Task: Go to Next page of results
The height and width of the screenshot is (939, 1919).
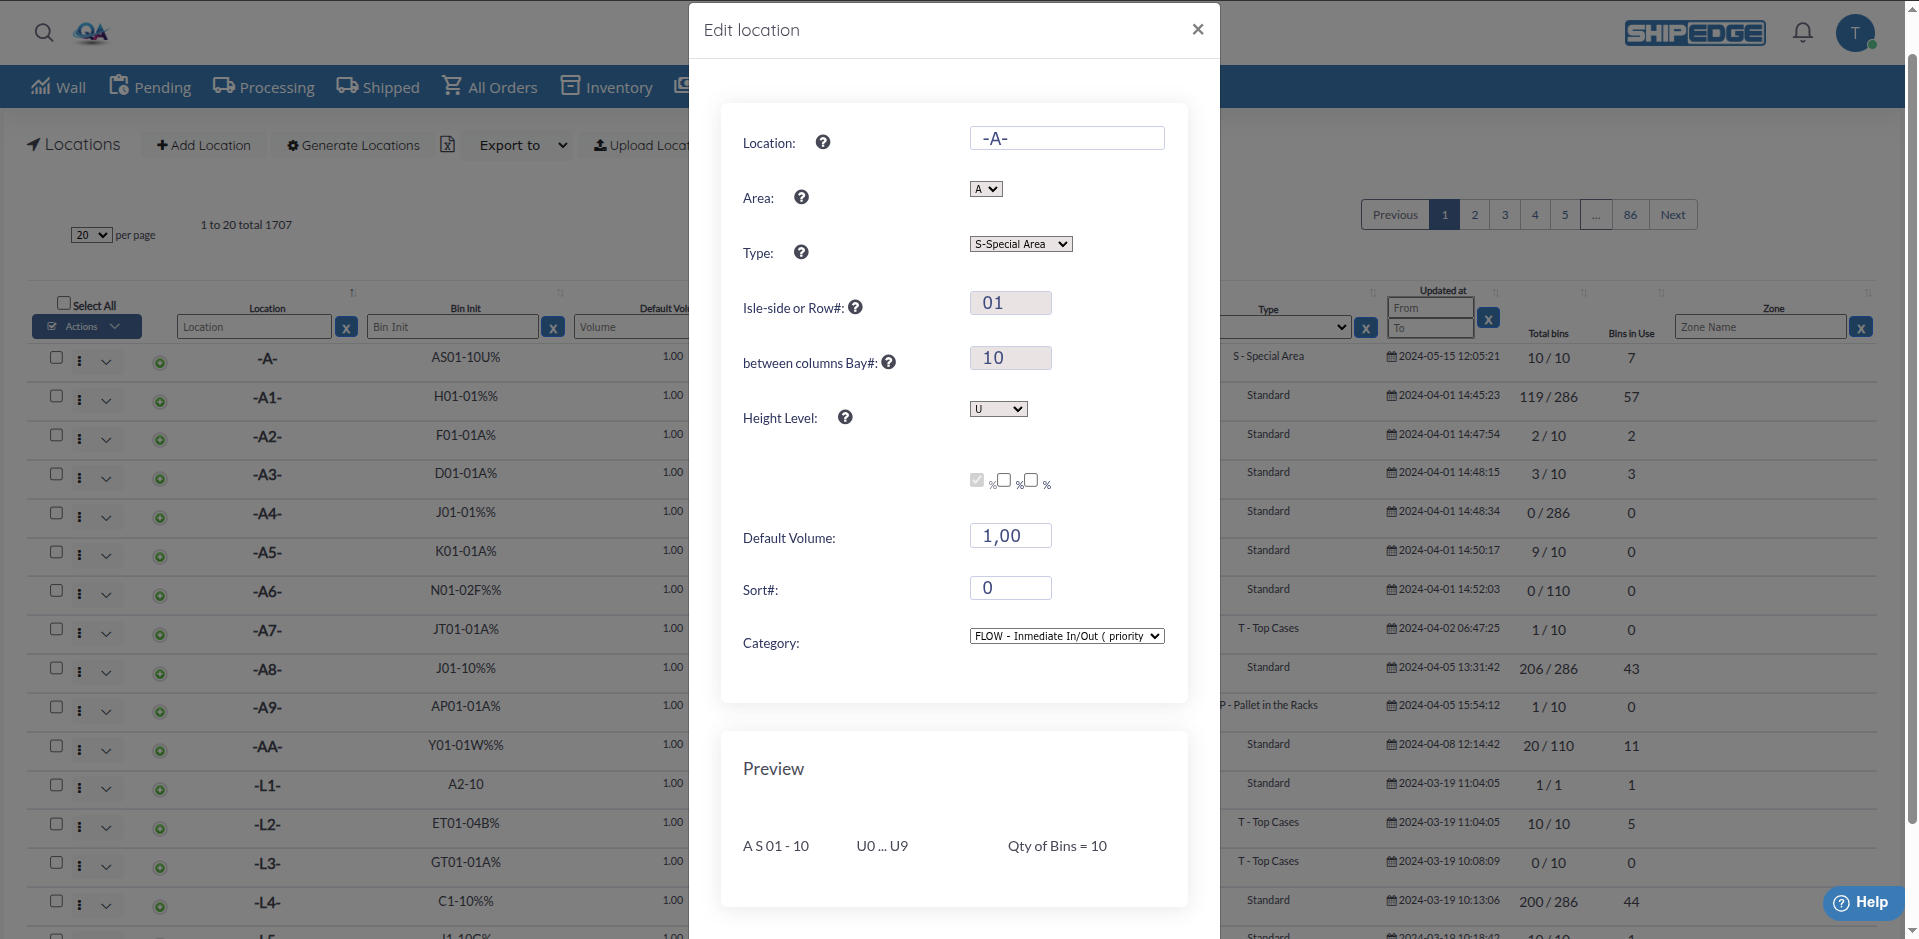Action: [x=1672, y=215]
